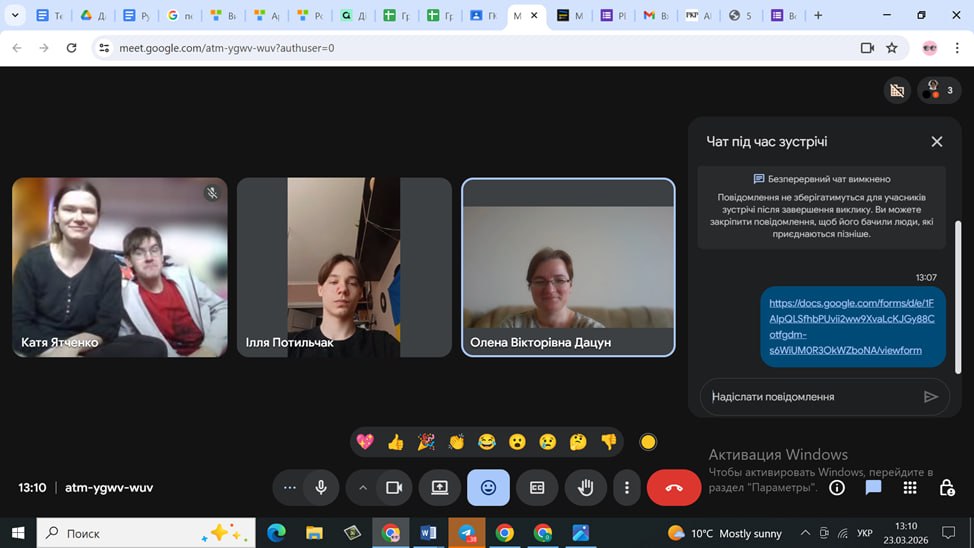Leave the call with red hang-up button
Screen dimensions: 974x548
click(674, 488)
